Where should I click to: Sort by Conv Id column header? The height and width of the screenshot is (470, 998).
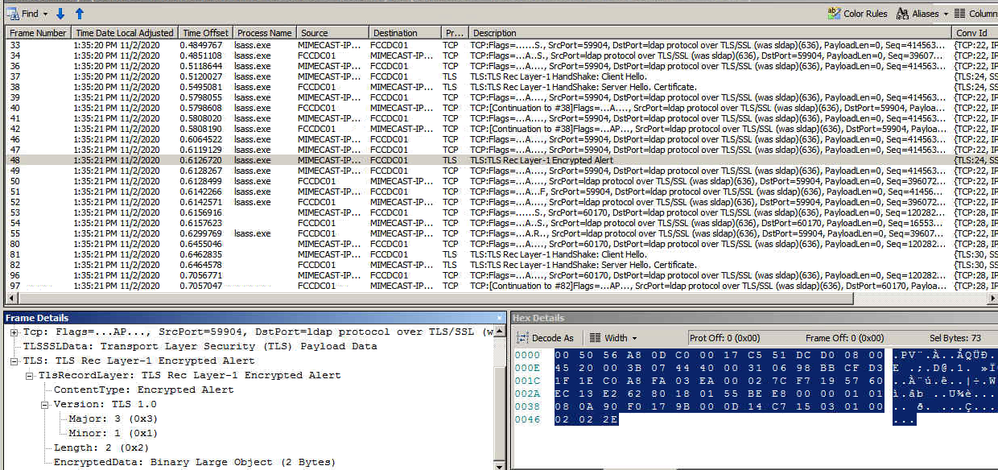point(975,32)
